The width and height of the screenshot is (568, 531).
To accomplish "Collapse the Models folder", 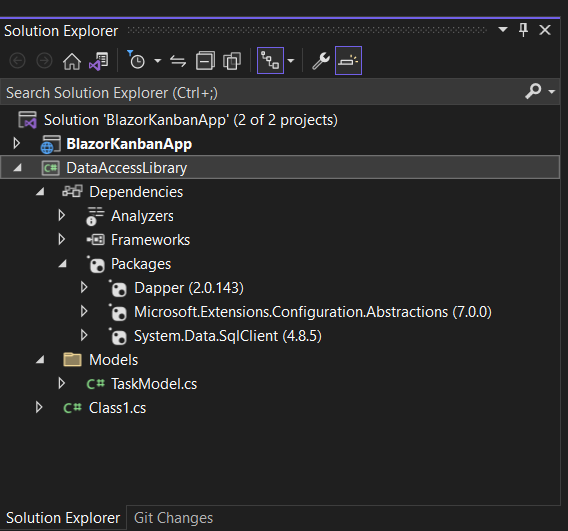I will pos(40,360).
